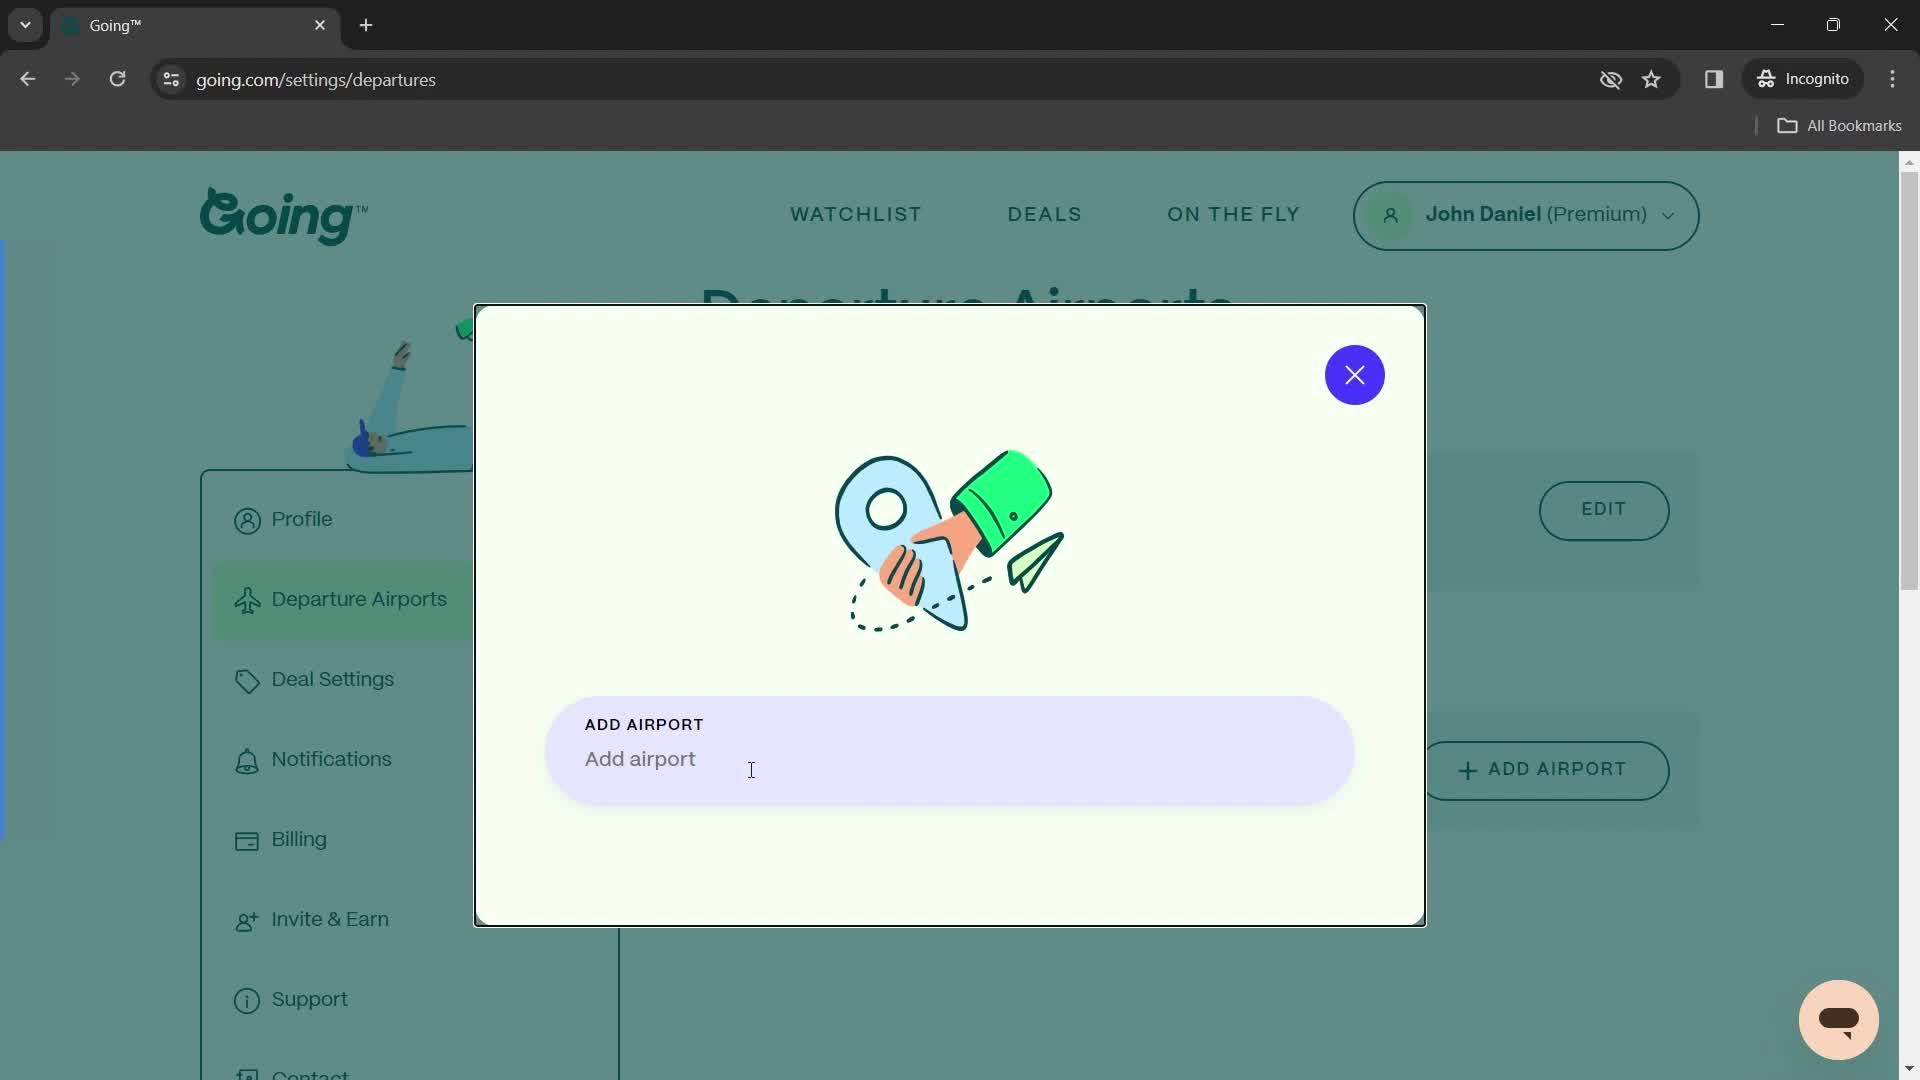Click the EDIT button on departures page
This screenshot has width=1920, height=1080.
pos(1604,508)
